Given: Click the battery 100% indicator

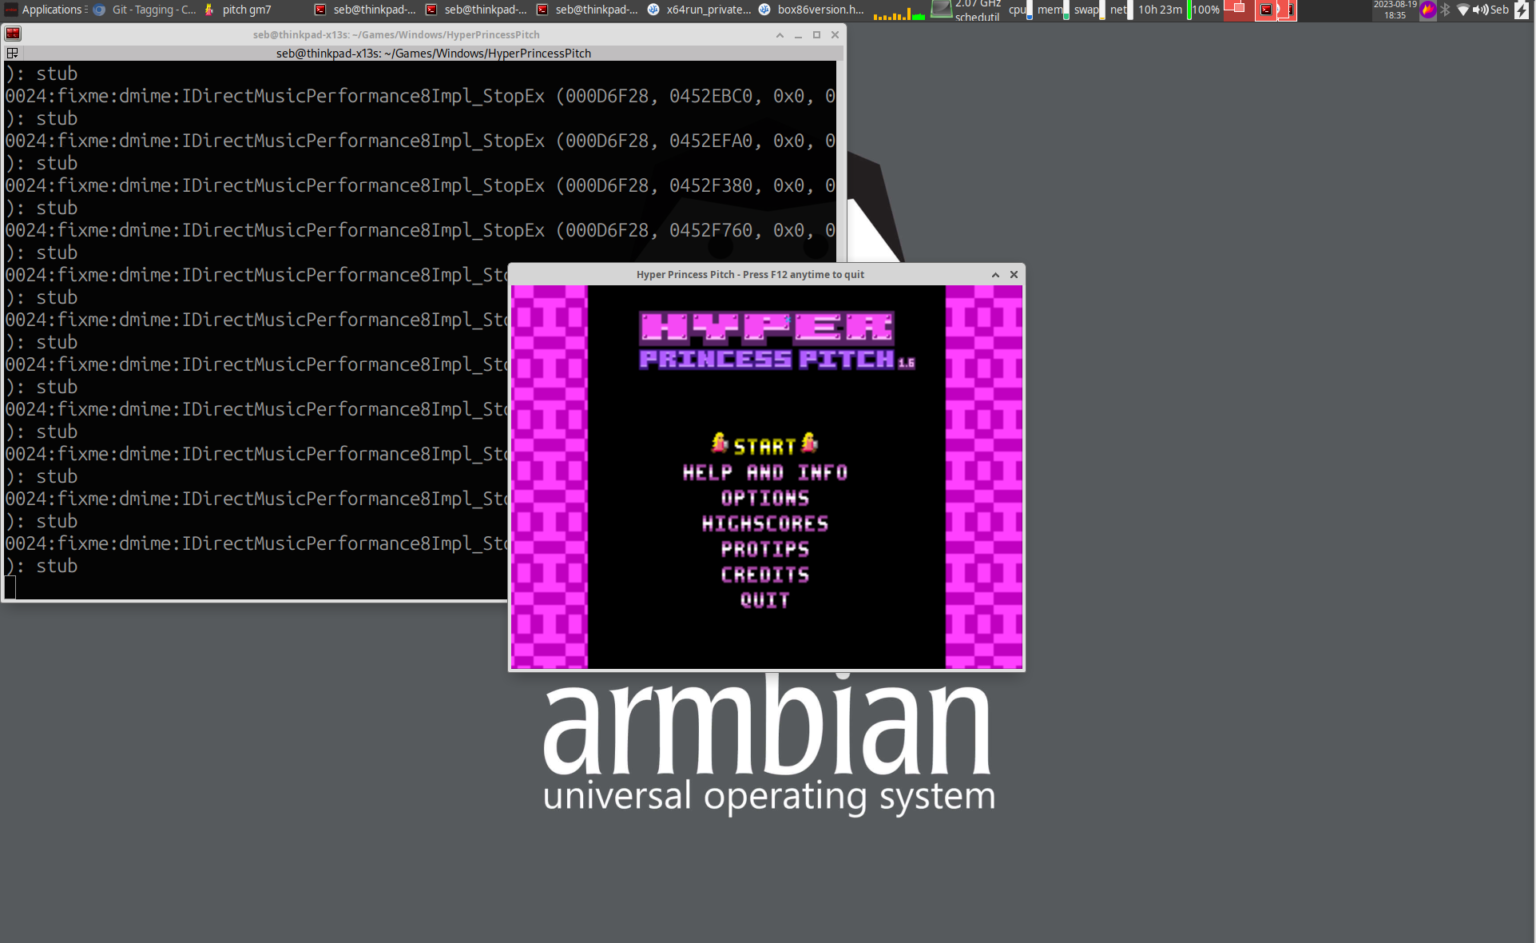Looking at the screenshot, I should pos(1205,10).
